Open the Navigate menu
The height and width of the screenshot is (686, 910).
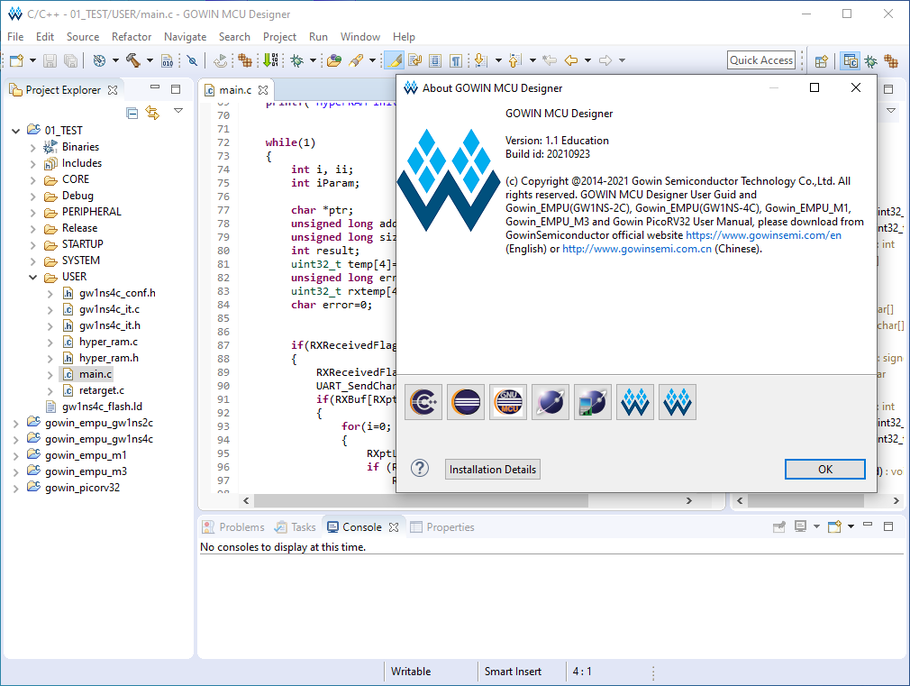tap(185, 37)
